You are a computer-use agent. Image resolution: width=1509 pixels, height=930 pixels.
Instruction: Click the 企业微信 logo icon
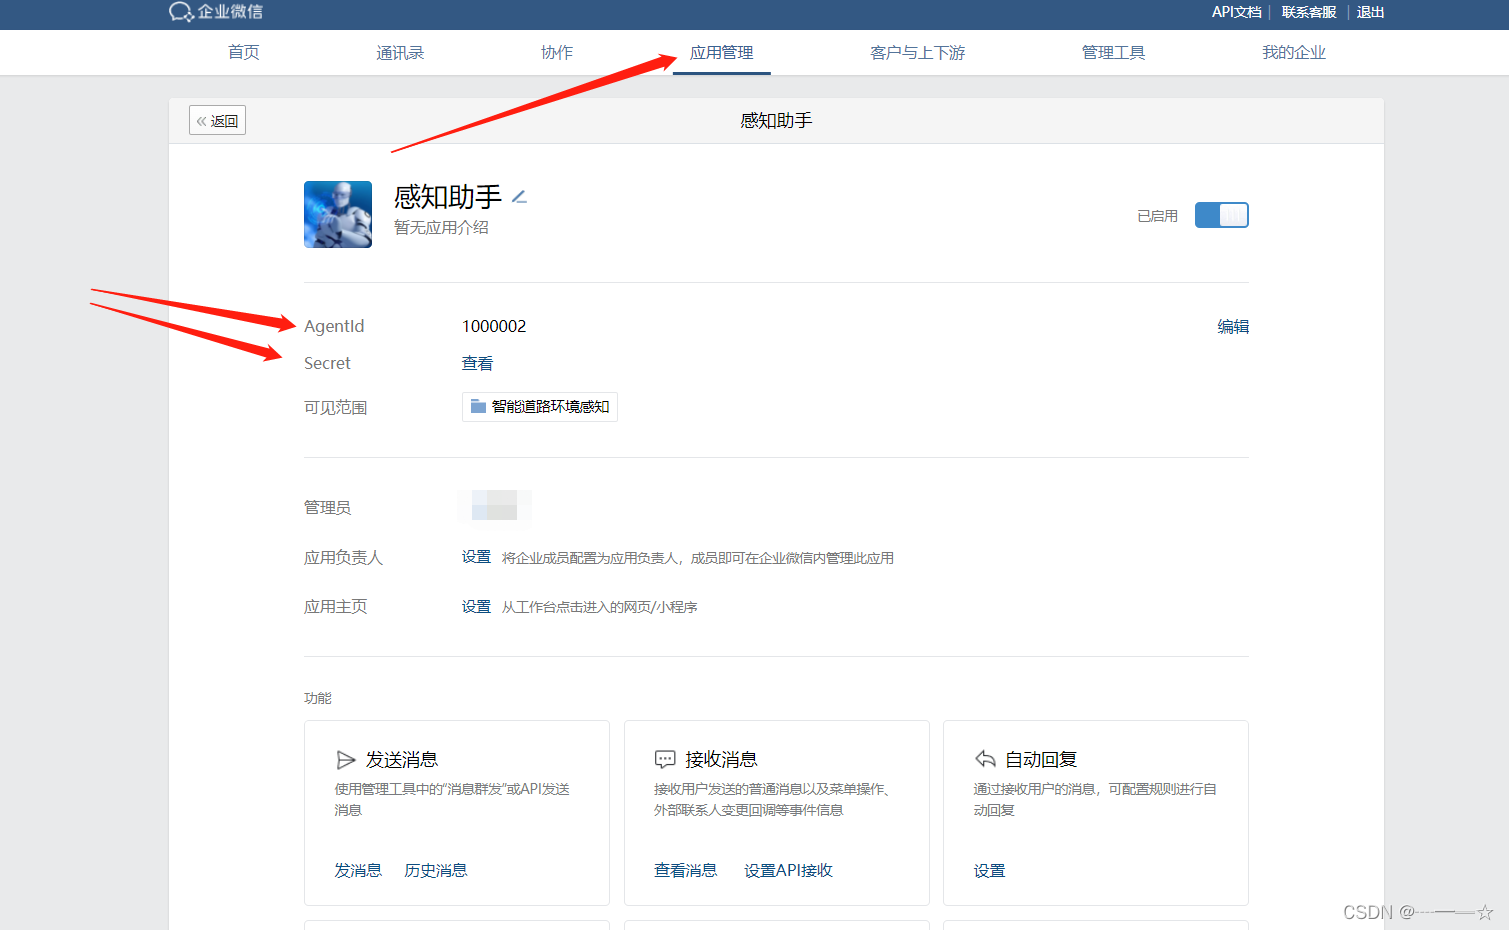click(181, 12)
